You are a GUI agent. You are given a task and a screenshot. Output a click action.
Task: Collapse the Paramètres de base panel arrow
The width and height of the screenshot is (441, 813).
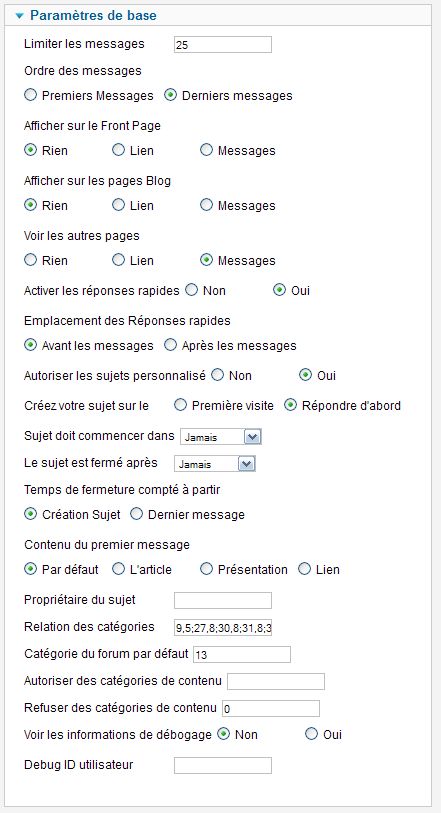tap(20, 16)
